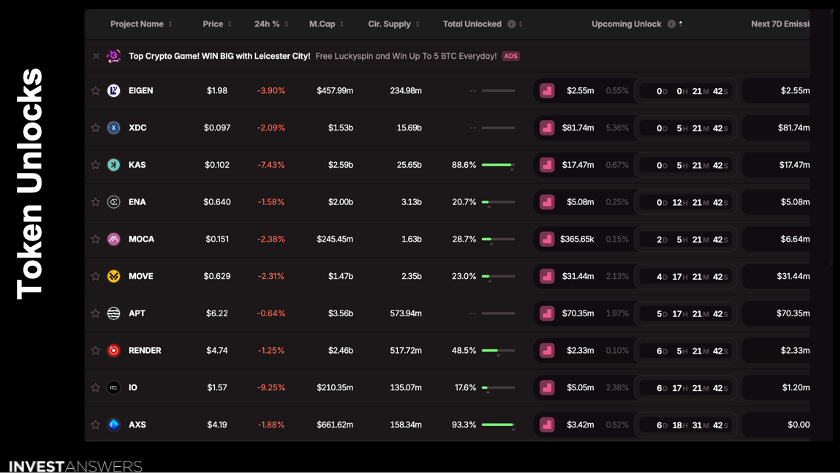
Task: Click the EIGEN unlock countdown timer
Action: click(x=686, y=91)
